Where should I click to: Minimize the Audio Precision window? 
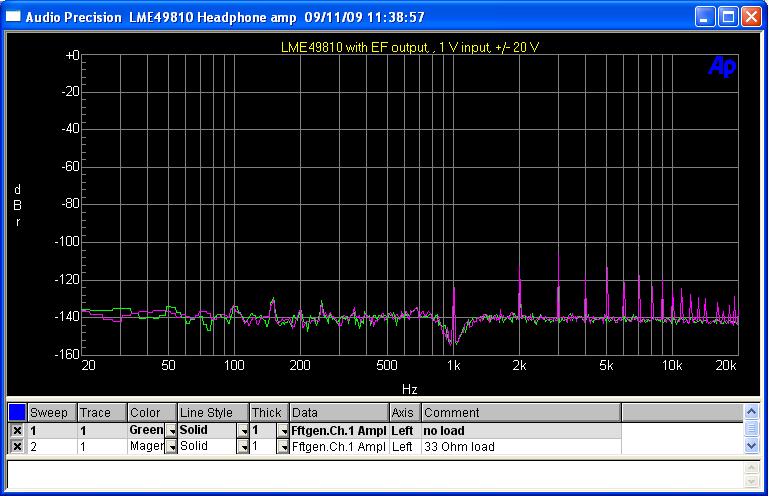tap(705, 17)
